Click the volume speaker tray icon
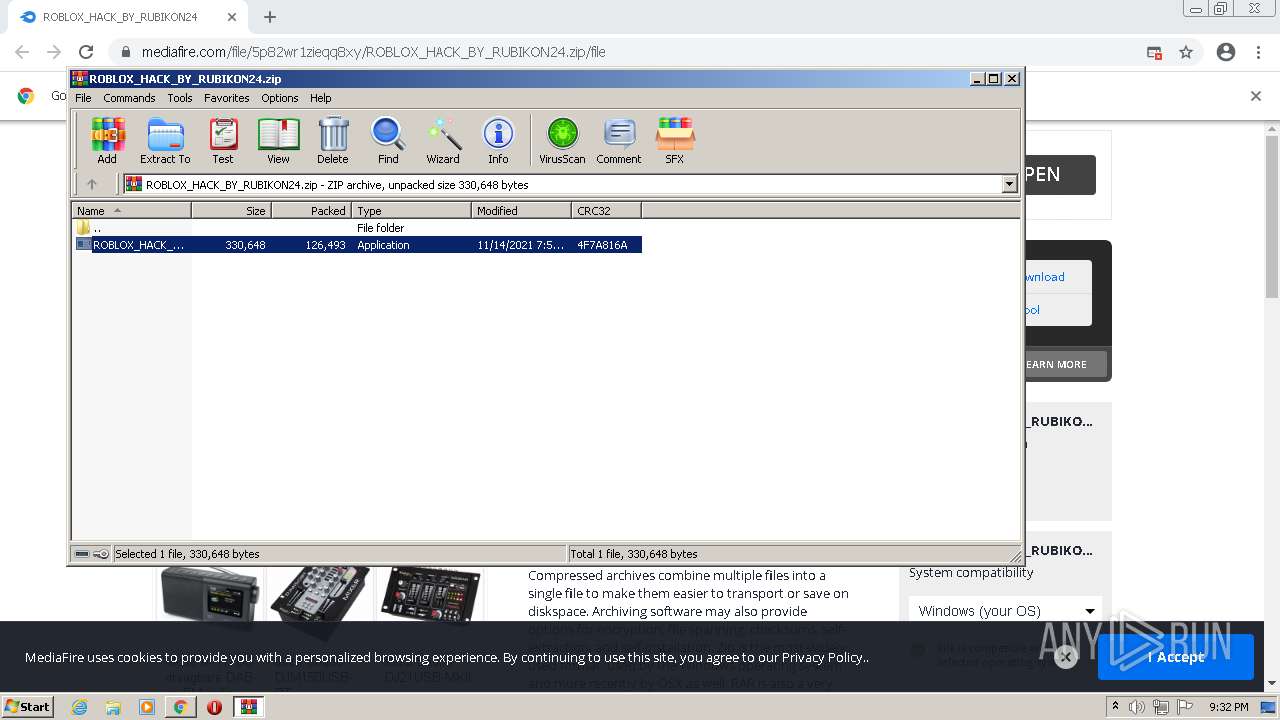This screenshot has height=720, width=1280. pyautogui.click(x=1139, y=707)
